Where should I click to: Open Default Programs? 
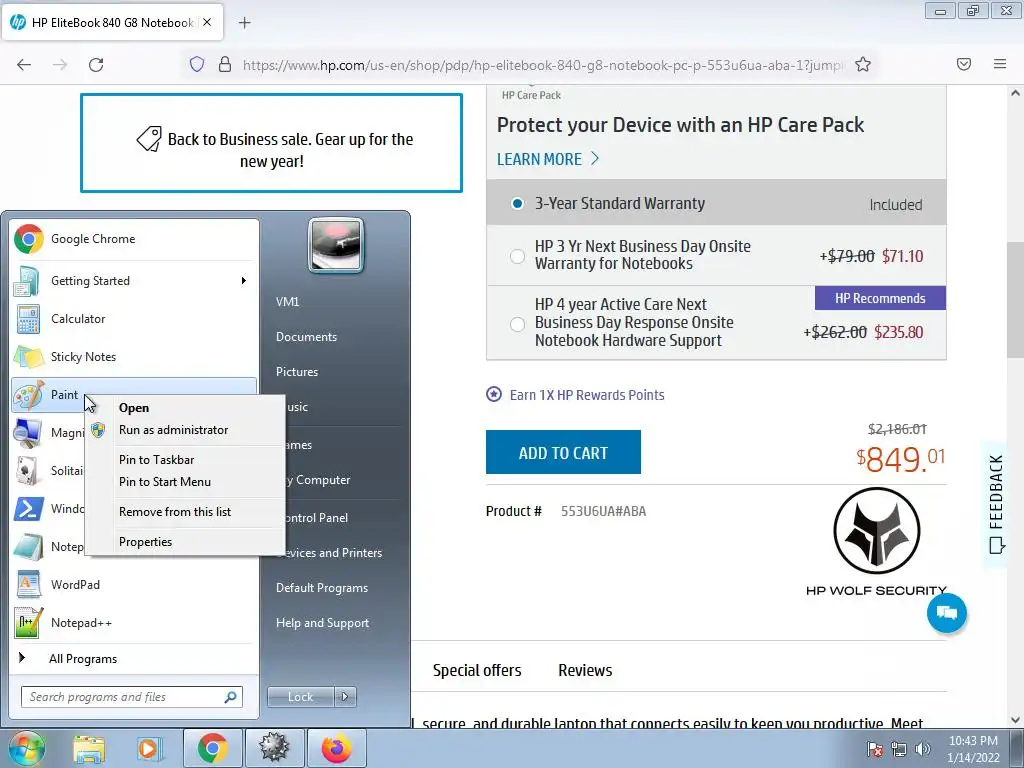coord(322,588)
